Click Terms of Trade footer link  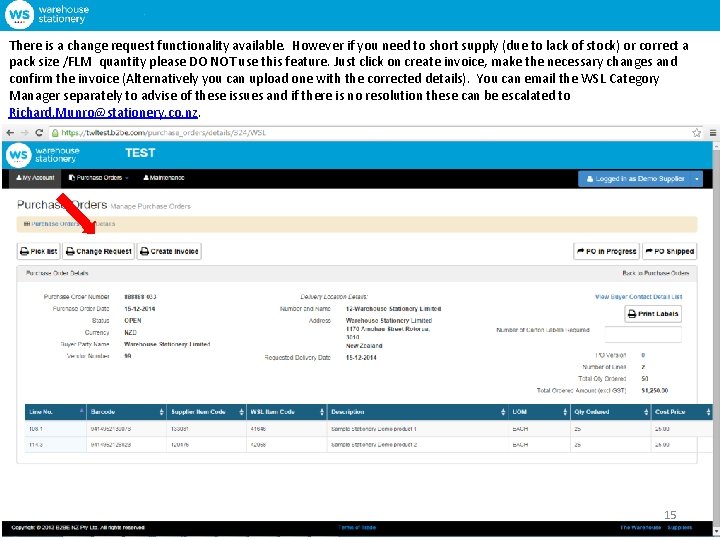coord(357,528)
